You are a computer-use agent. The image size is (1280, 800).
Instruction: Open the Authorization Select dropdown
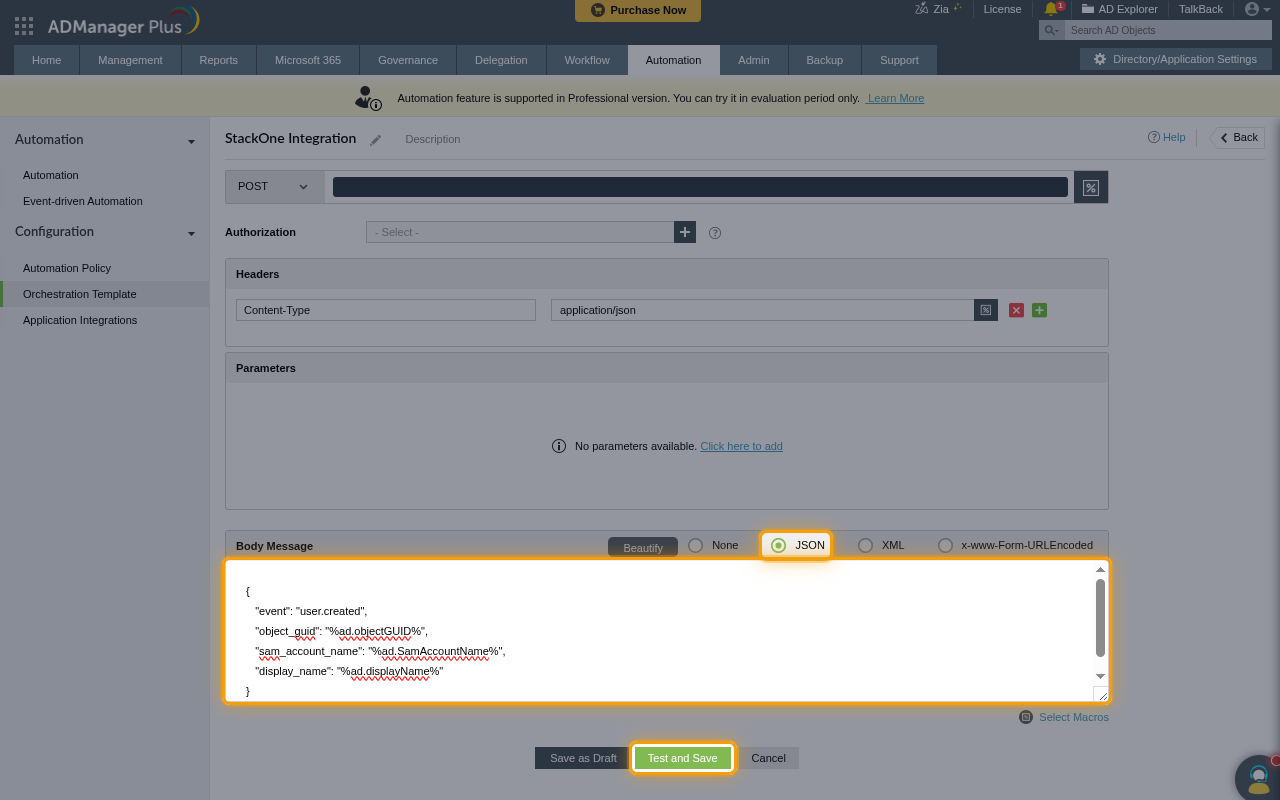pos(520,232)
